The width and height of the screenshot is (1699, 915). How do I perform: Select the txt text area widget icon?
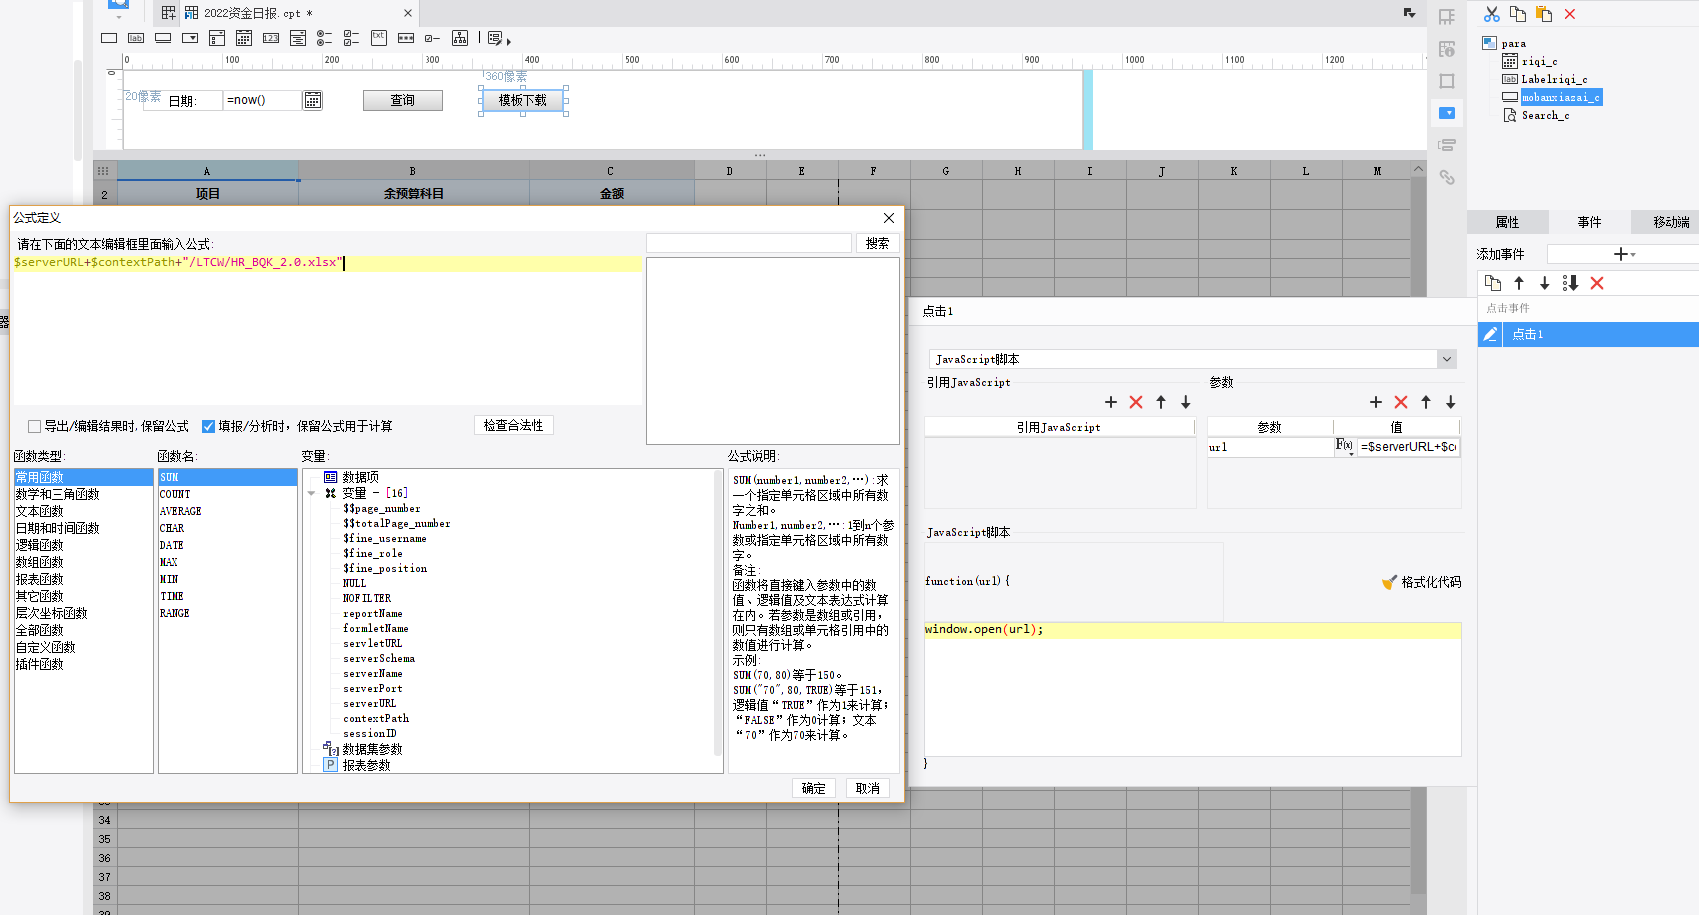[x=379, y=38]
